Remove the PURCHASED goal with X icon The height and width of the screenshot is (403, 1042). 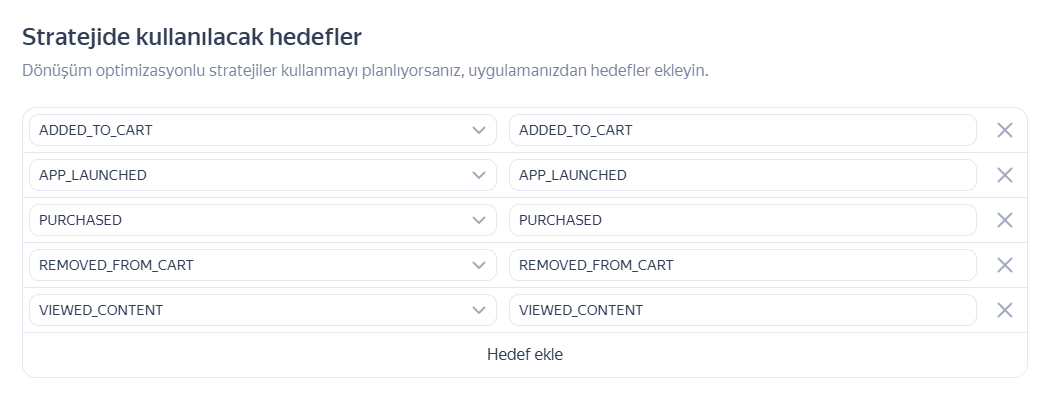1005,220
